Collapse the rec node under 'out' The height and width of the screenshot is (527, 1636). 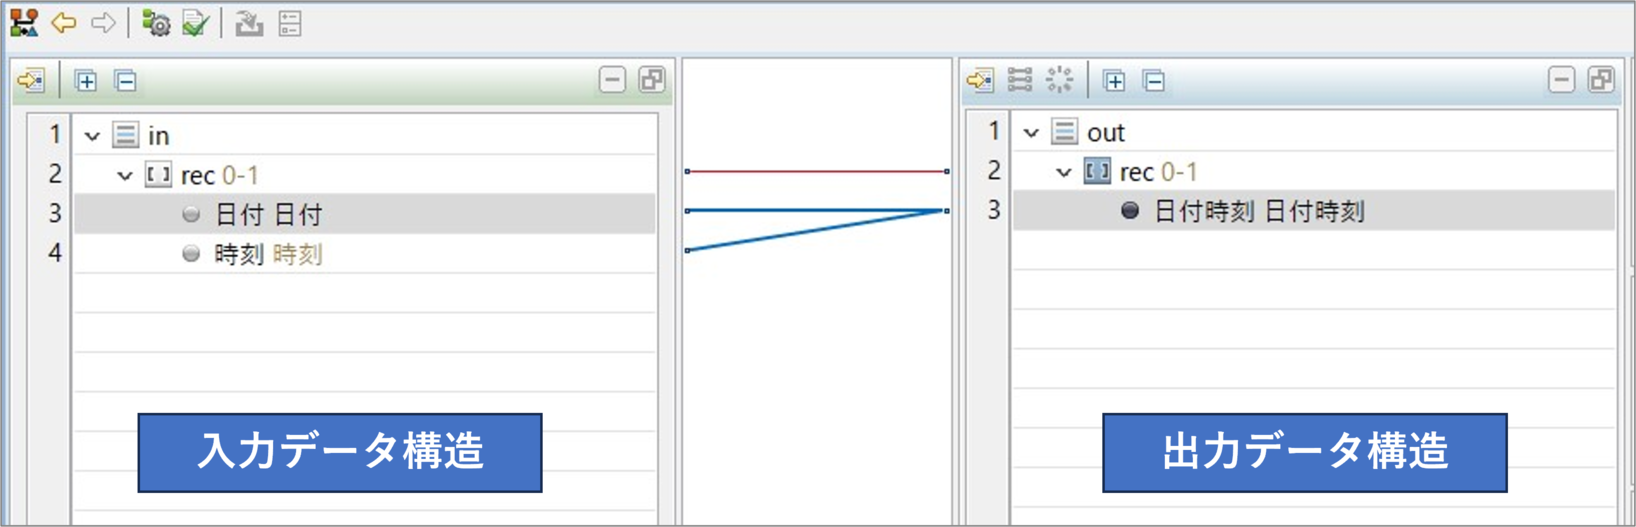(1063, 172)
